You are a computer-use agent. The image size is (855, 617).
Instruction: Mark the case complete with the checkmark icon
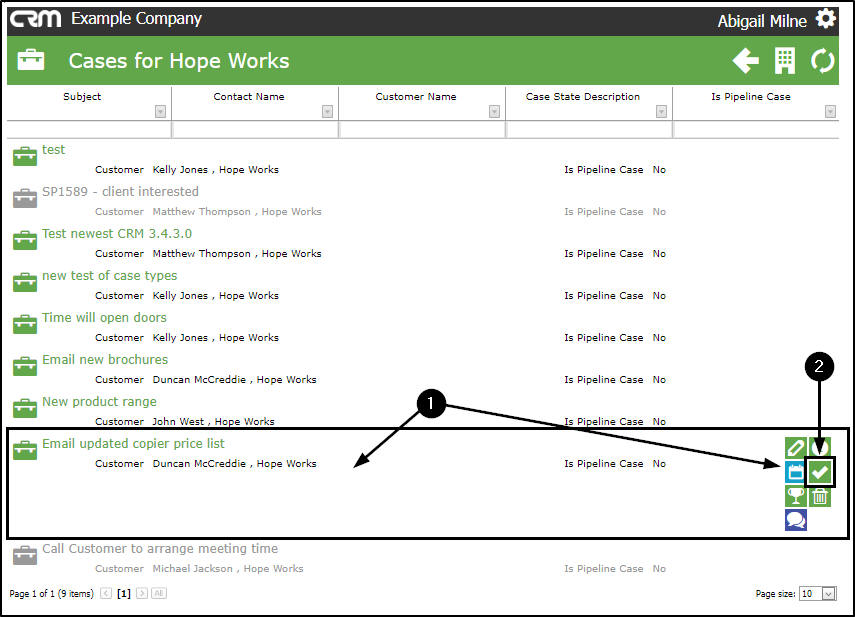pyautogui.click(x=820, y=472)
